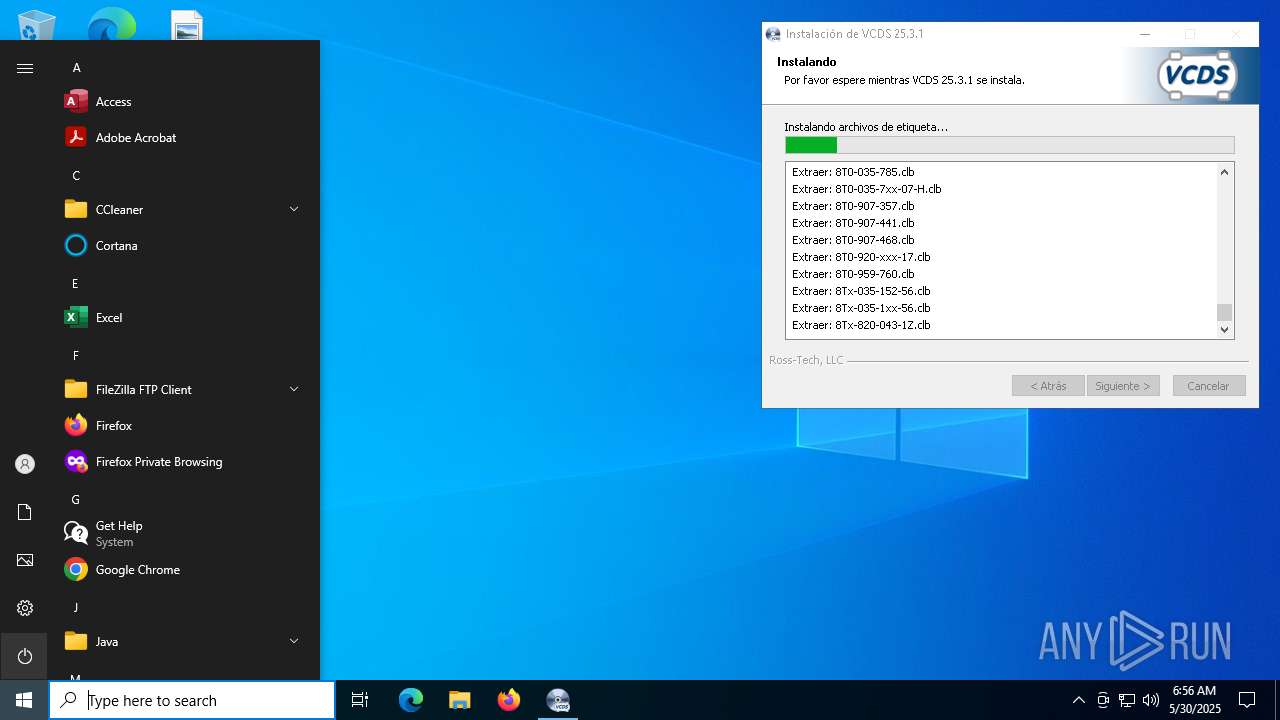The height and width of the screenshot is (720, 1280).
Task: Start Cortana from the app list
Action: tap(184, 245)
